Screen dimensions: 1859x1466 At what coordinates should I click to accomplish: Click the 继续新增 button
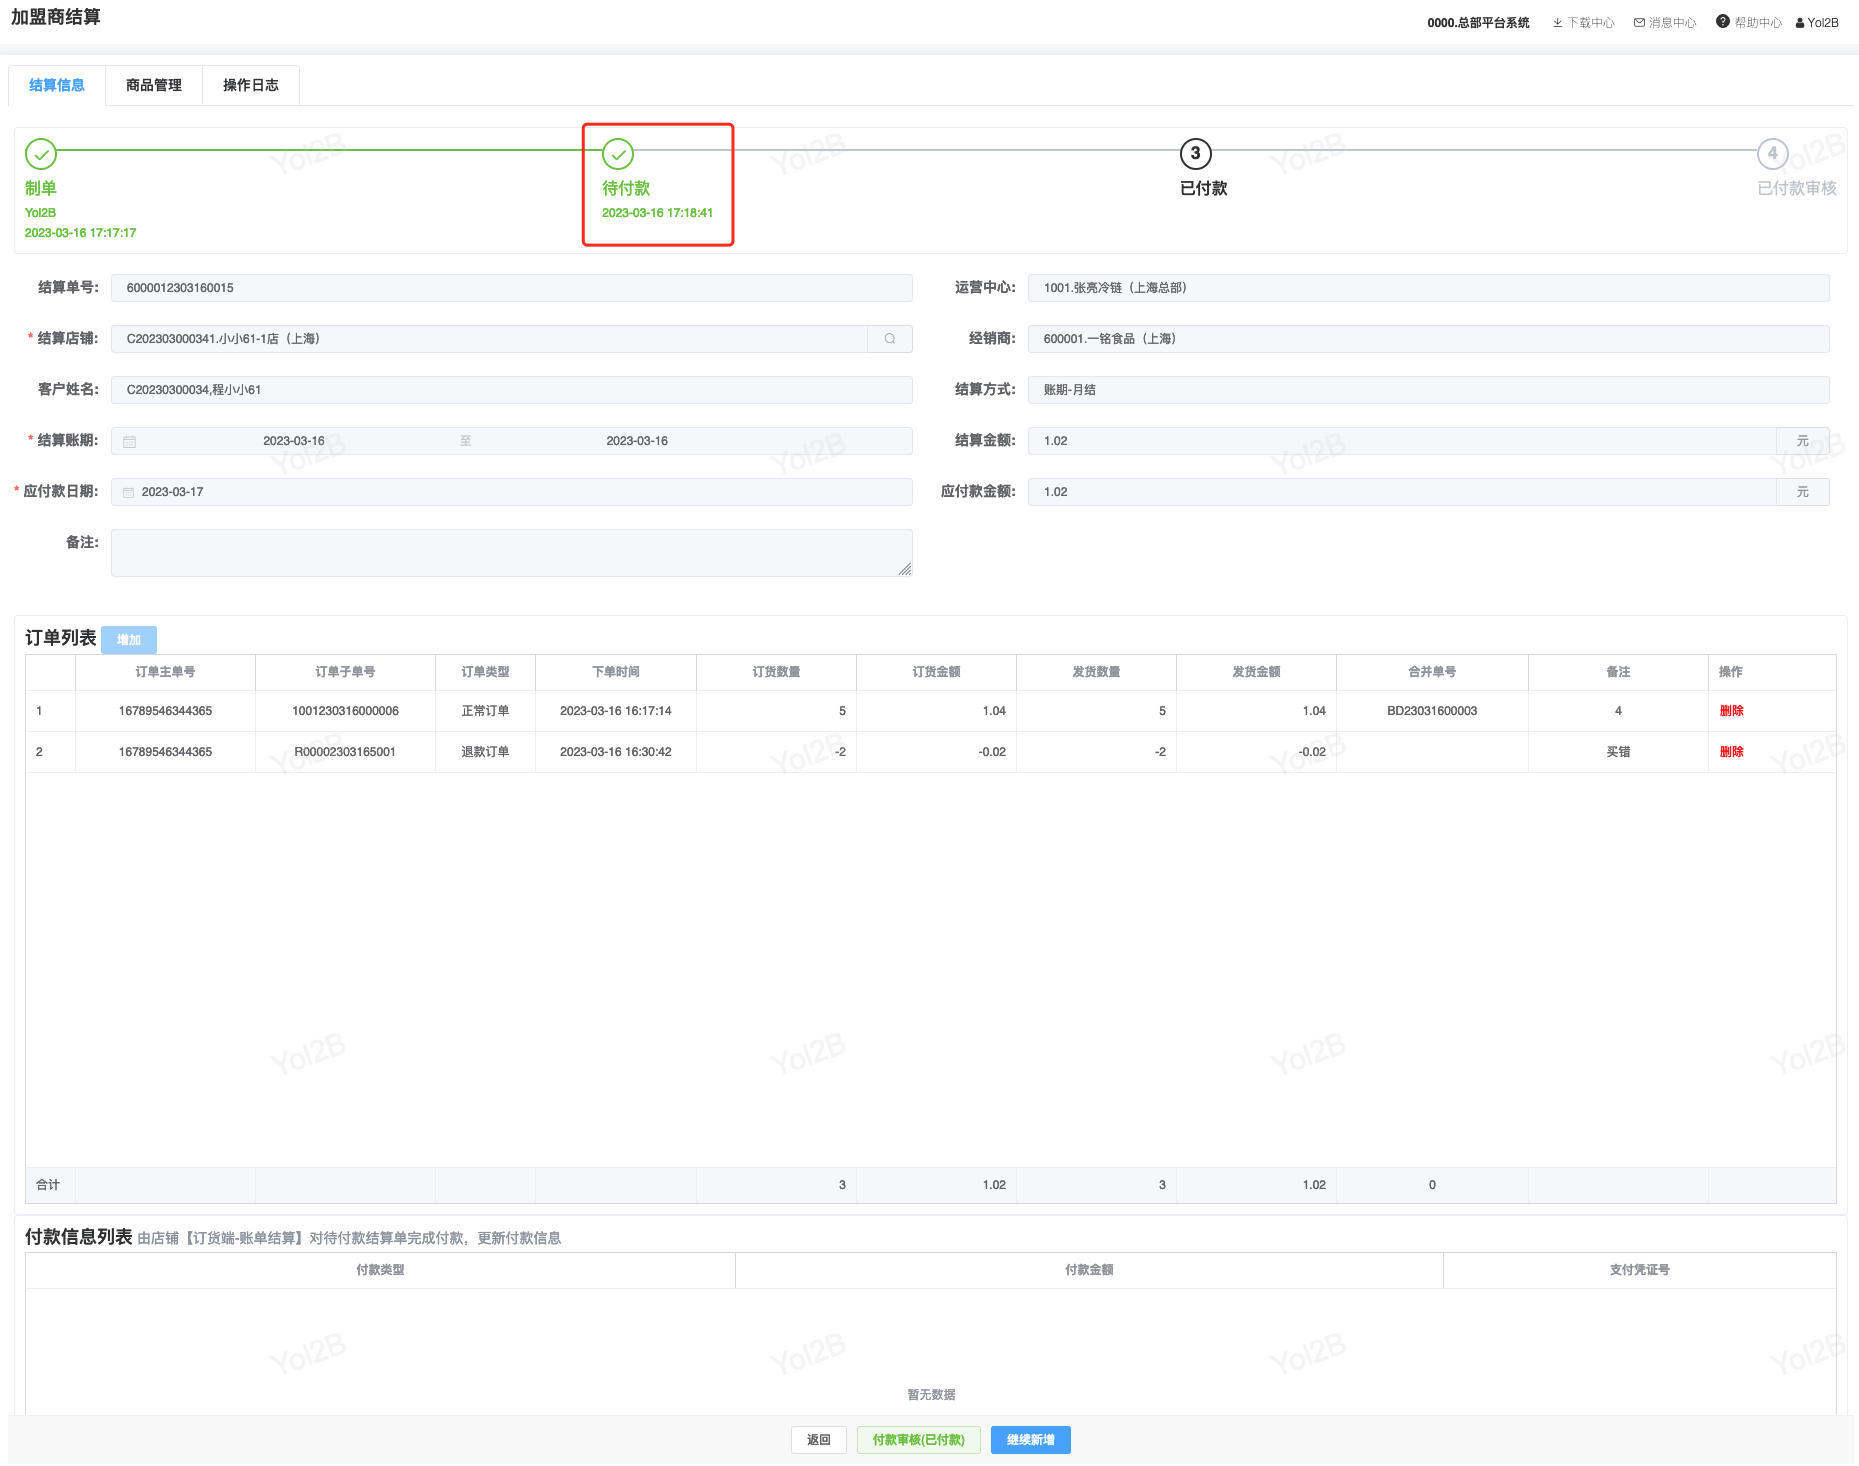pyautogui.click(x=1030, y=1440)
